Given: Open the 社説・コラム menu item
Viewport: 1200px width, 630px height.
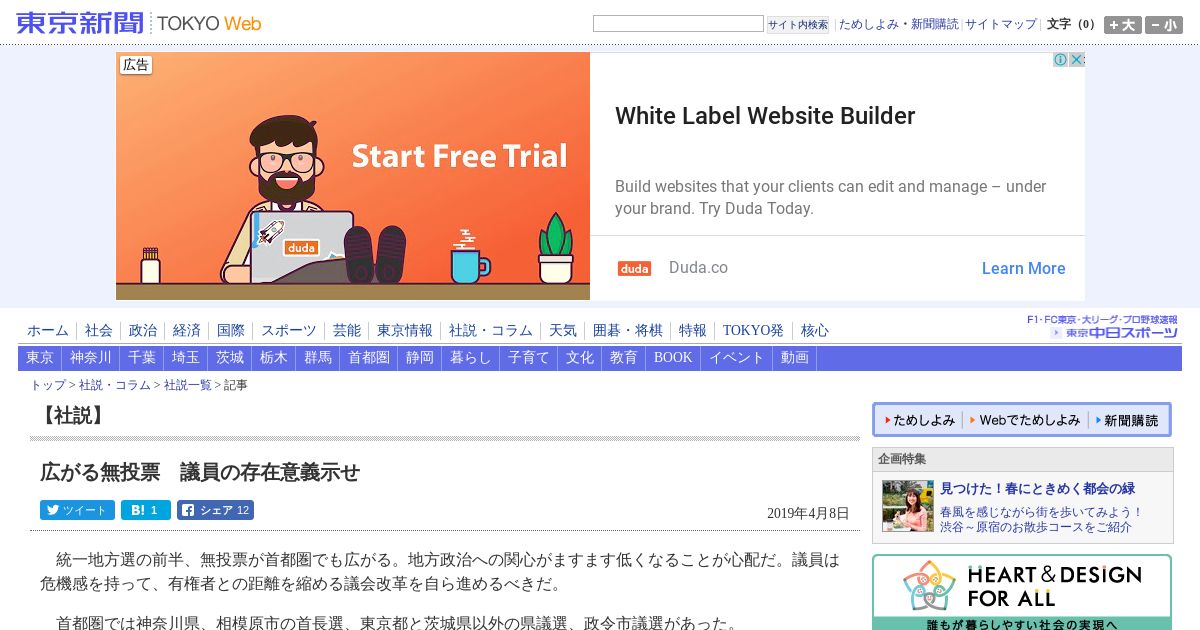Looking at the screenshot, I should click(x=491, y=330).
